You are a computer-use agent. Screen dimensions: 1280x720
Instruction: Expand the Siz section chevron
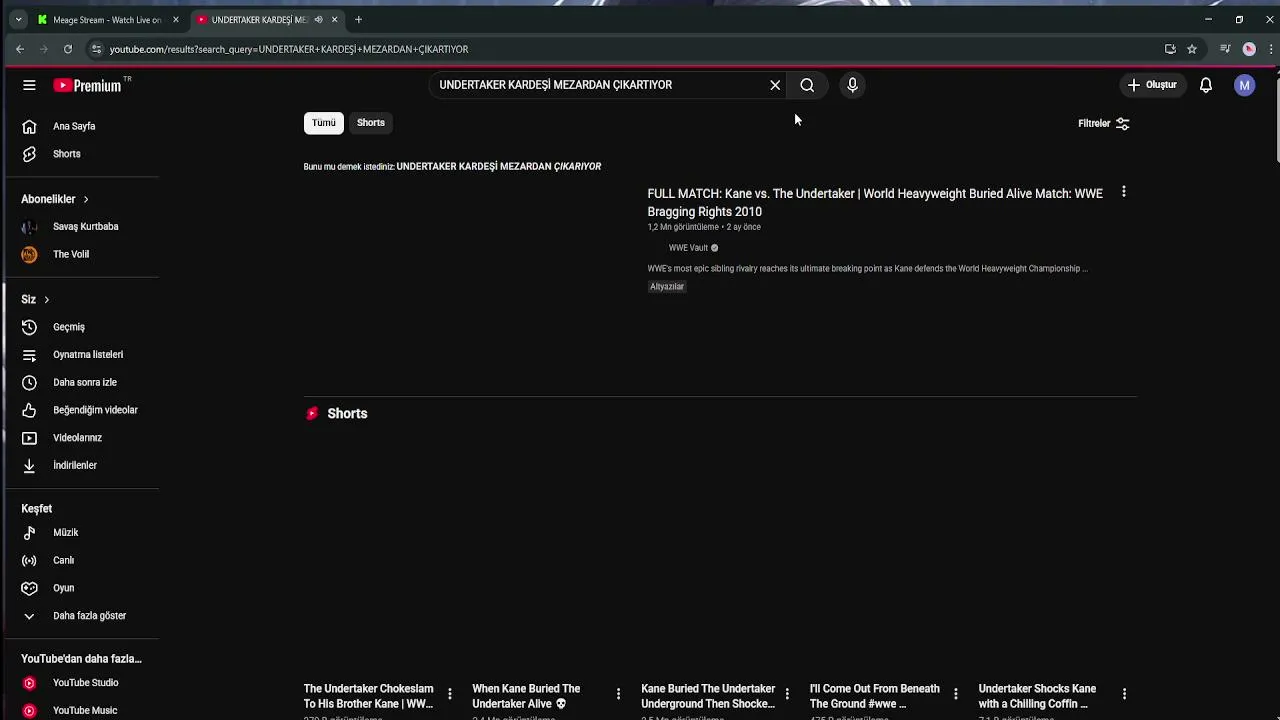46,299
